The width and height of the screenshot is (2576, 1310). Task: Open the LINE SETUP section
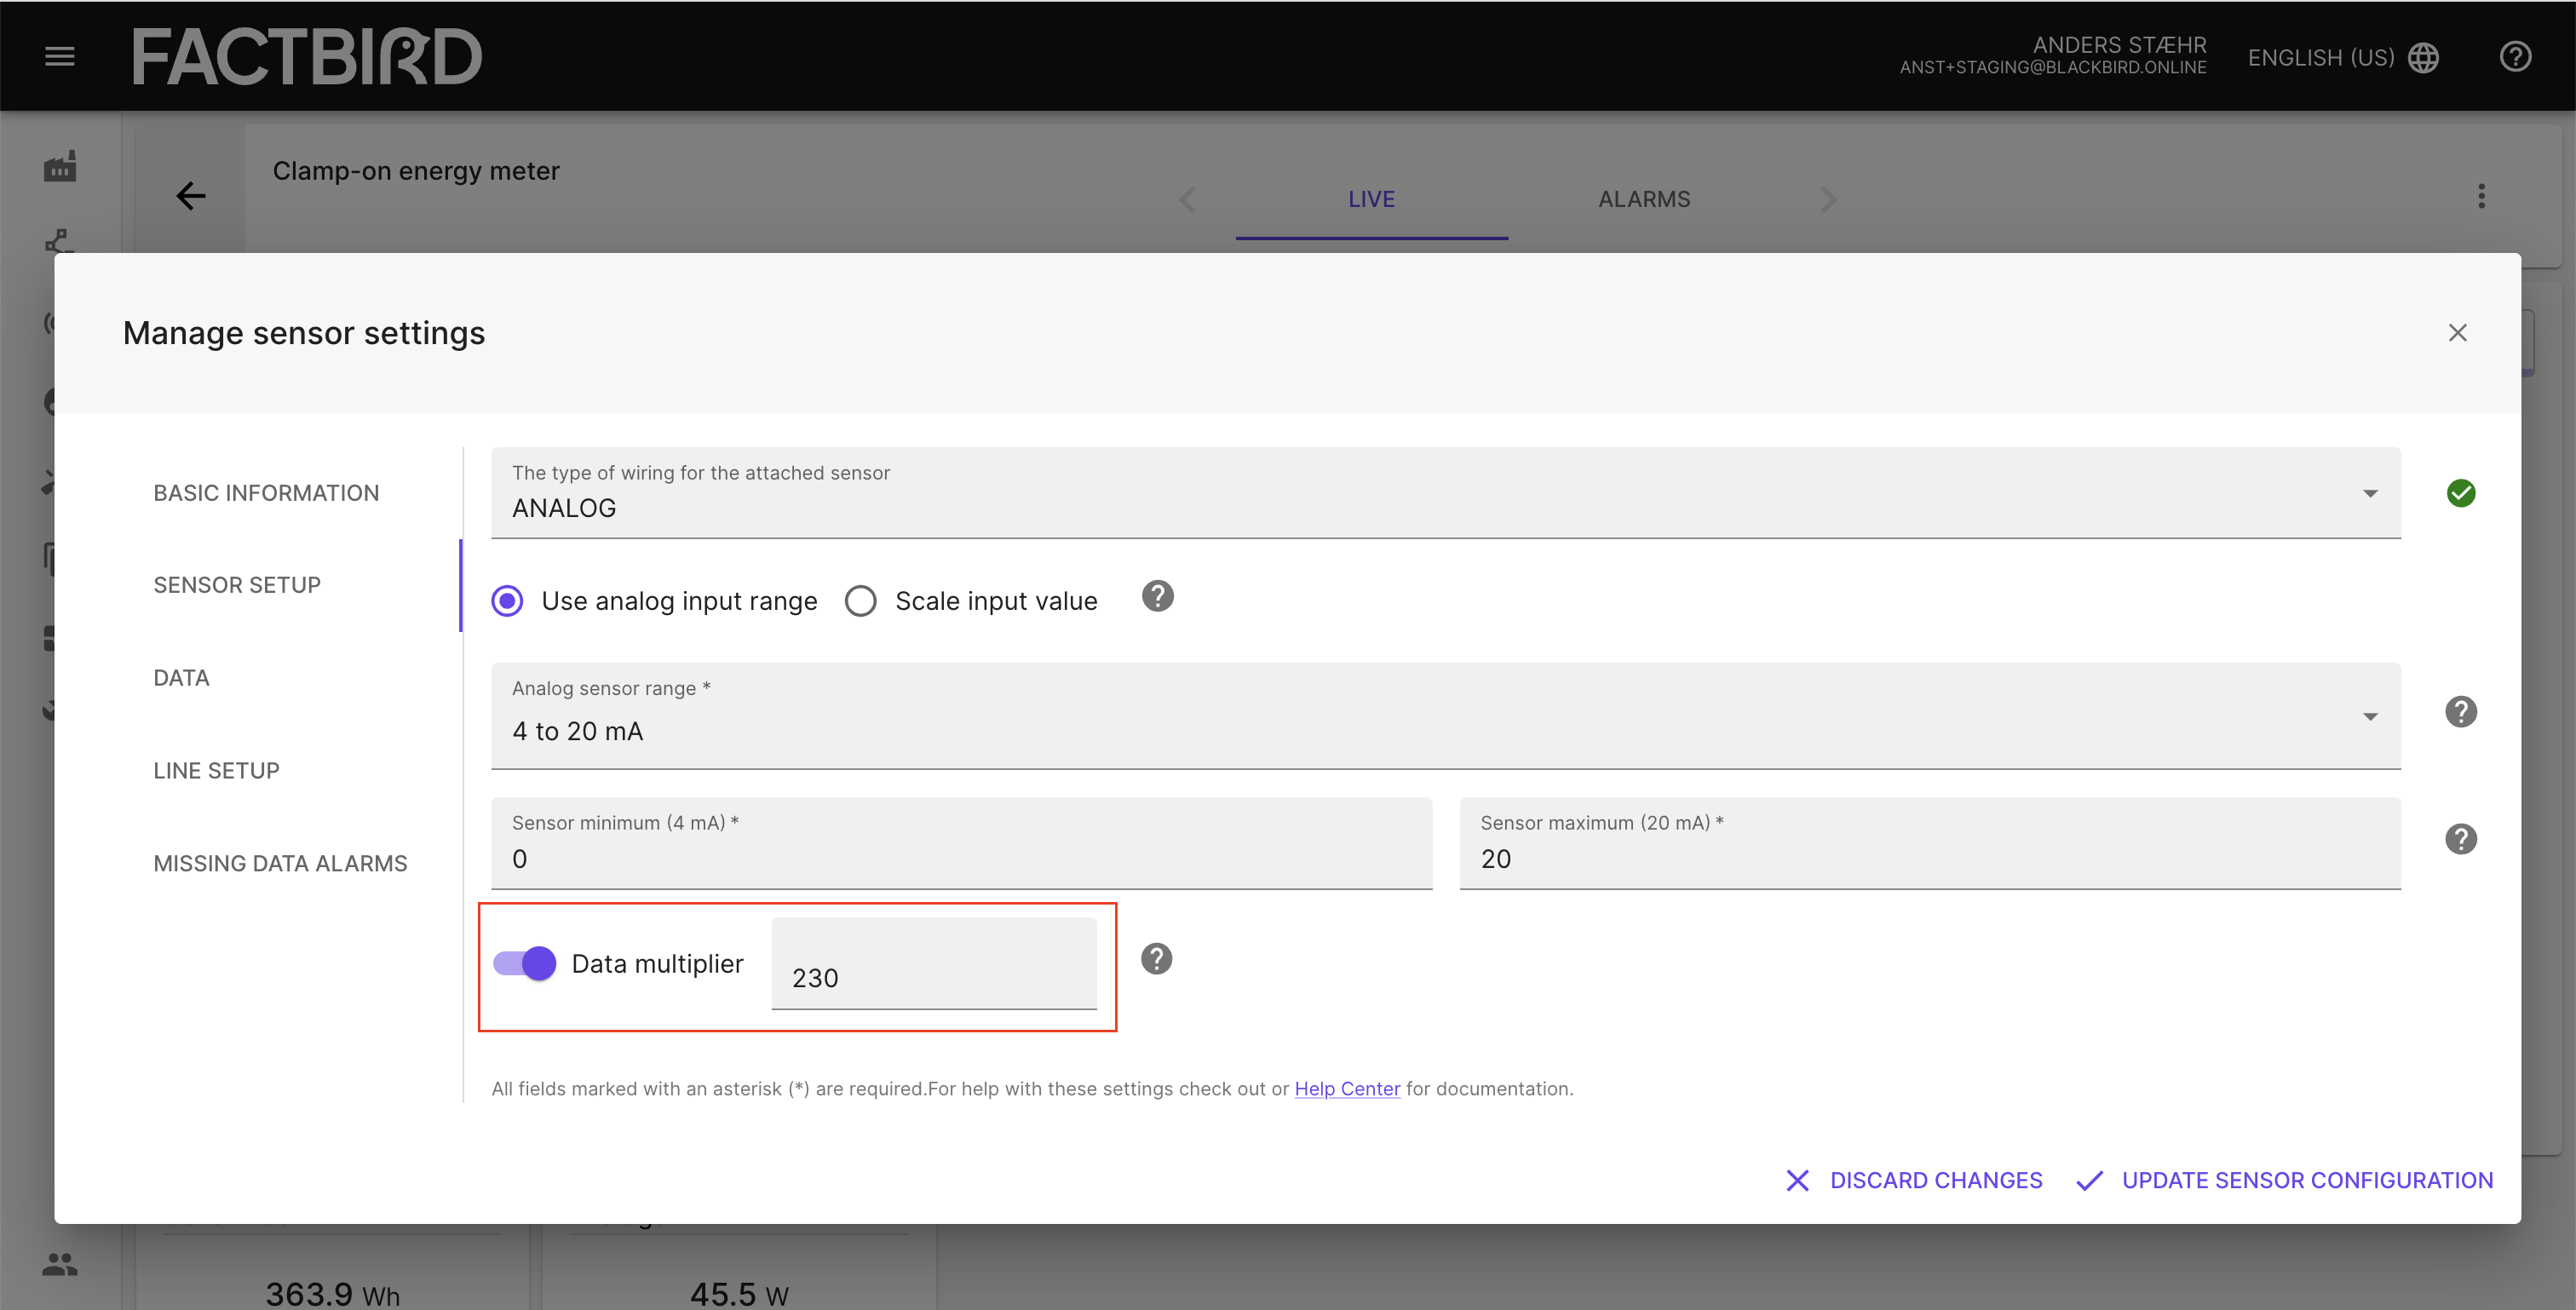pyautogui.click(x=216, y=771)
